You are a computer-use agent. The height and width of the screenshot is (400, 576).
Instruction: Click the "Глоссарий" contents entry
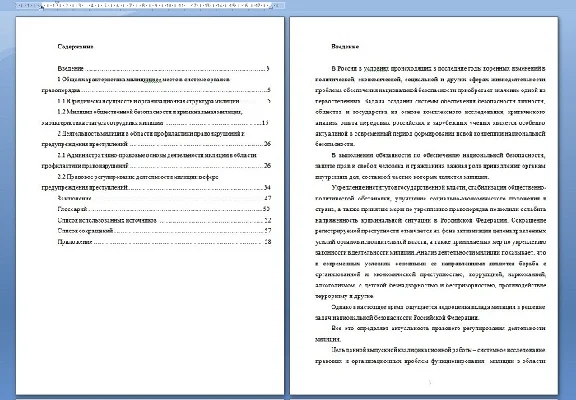tap(163, 209)
